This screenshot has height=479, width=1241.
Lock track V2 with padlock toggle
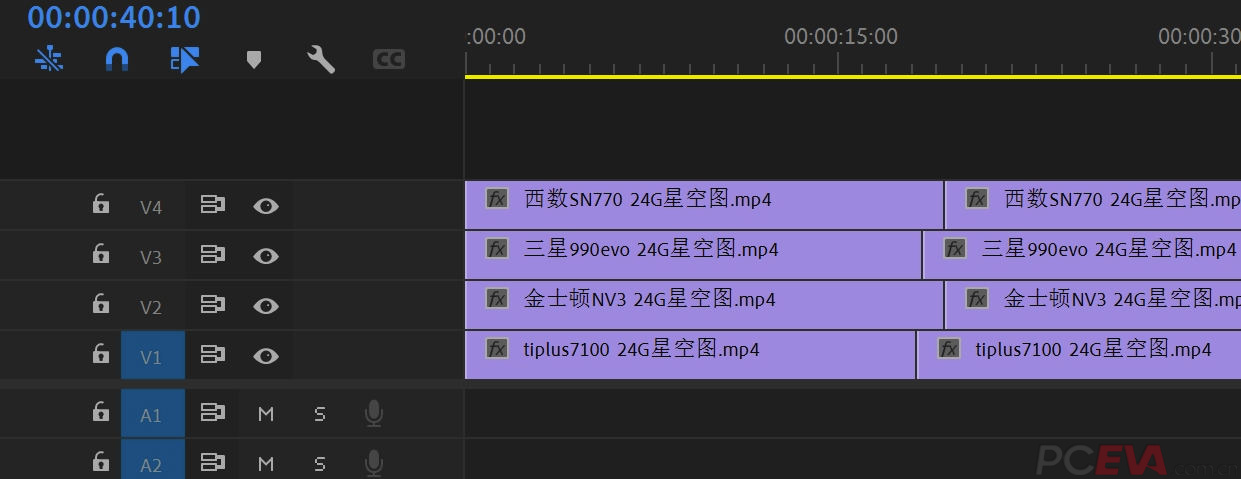pyautogui.click(x=101, y=303)
